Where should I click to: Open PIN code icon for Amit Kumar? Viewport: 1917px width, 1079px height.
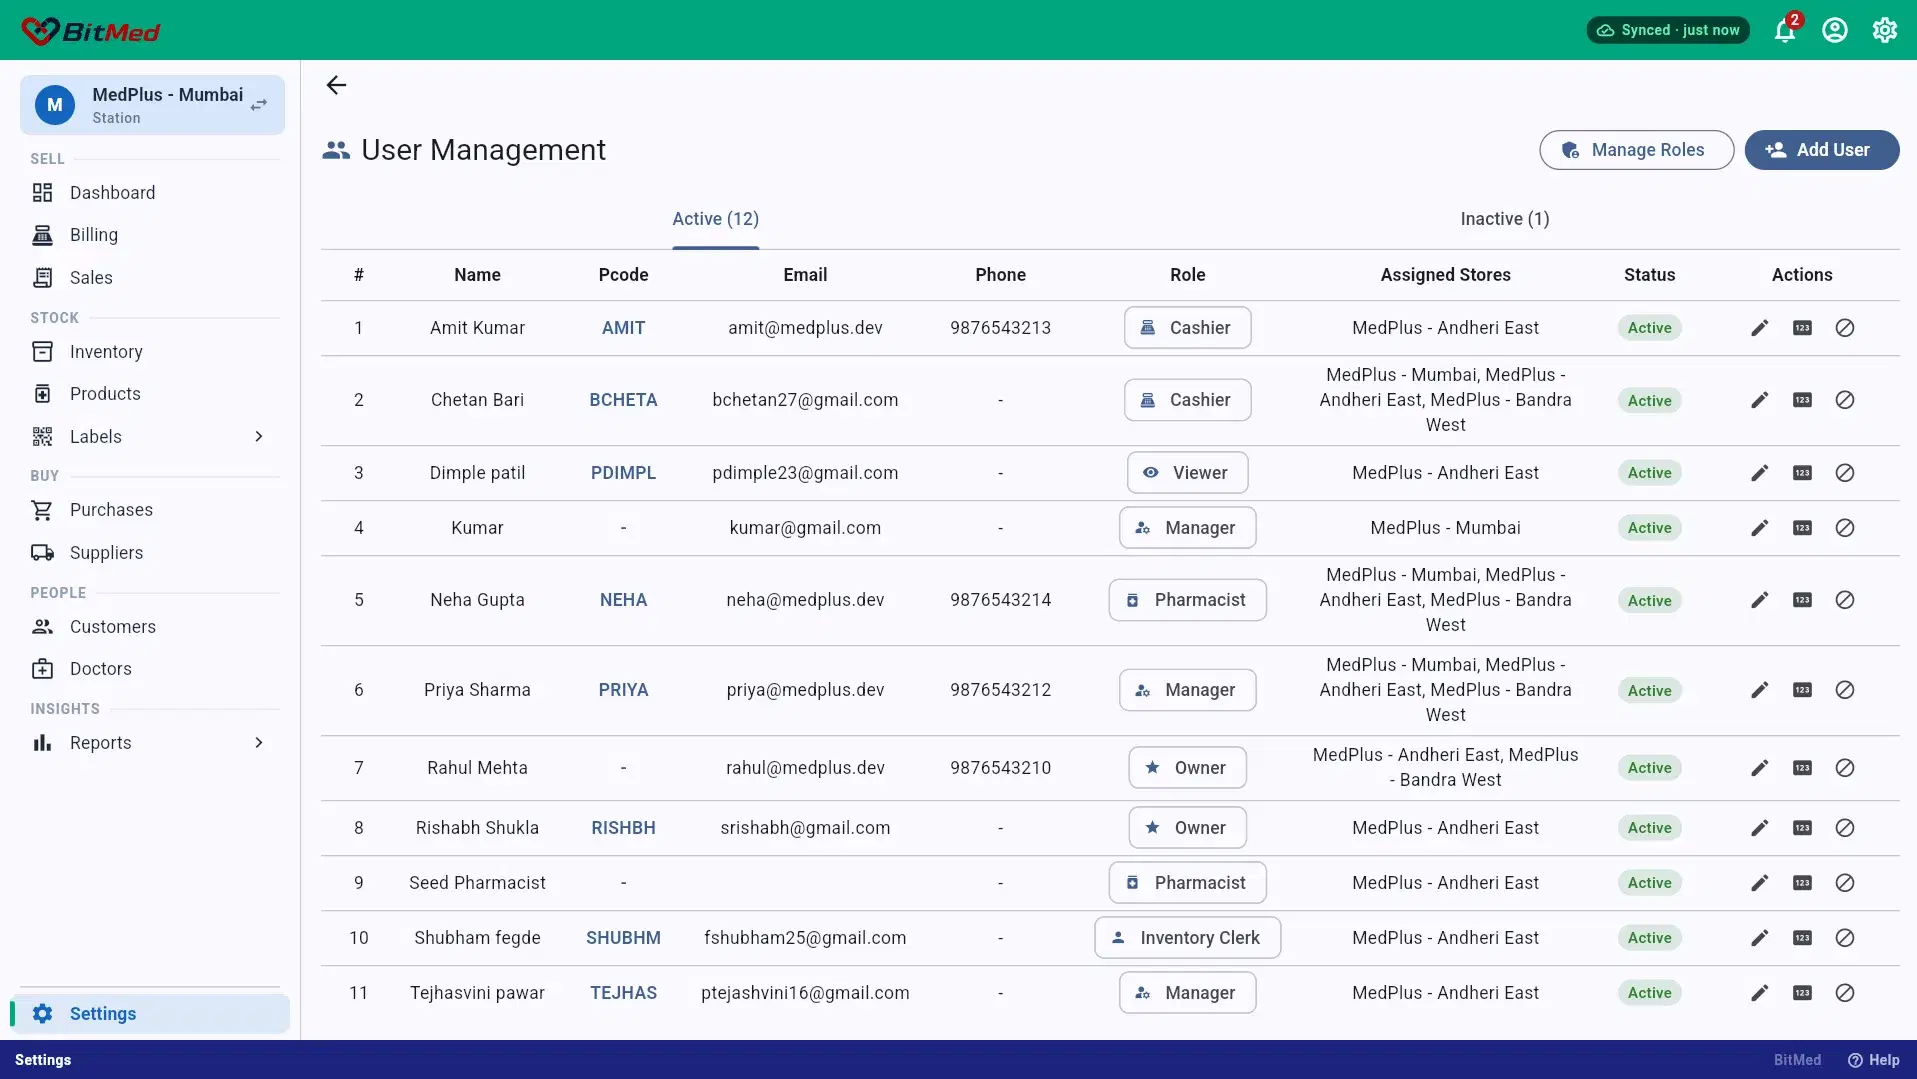pos(1802,328)
